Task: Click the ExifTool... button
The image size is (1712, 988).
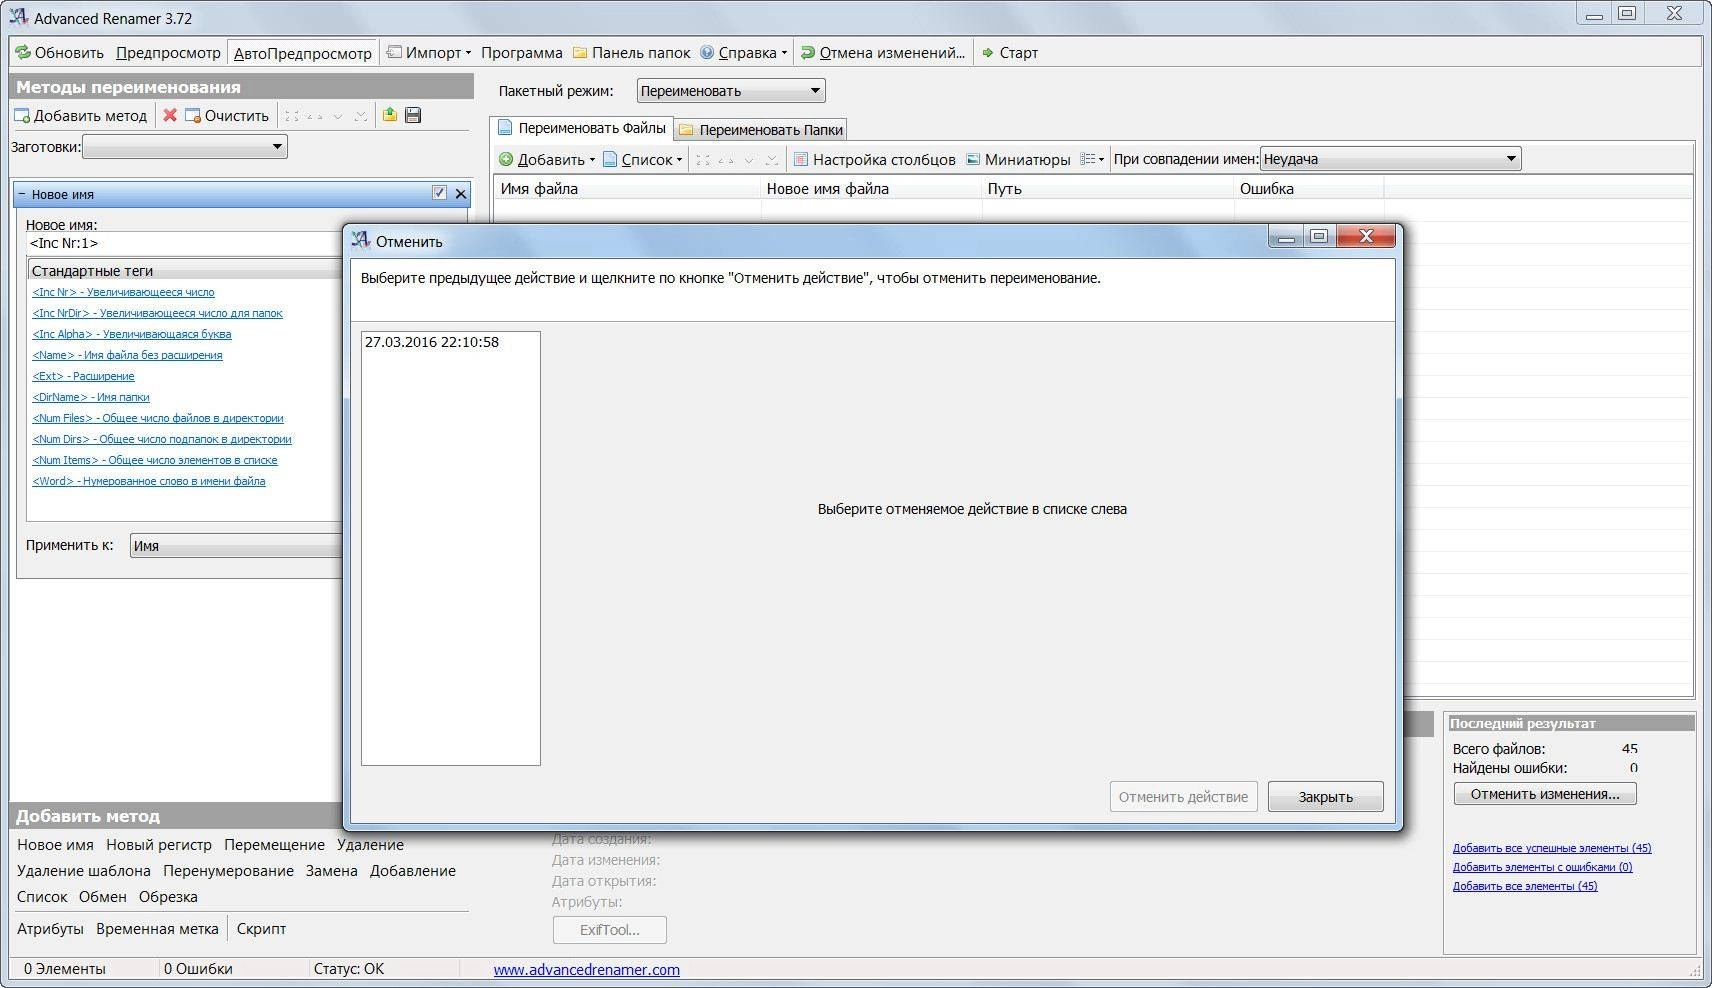Action: 610,930
